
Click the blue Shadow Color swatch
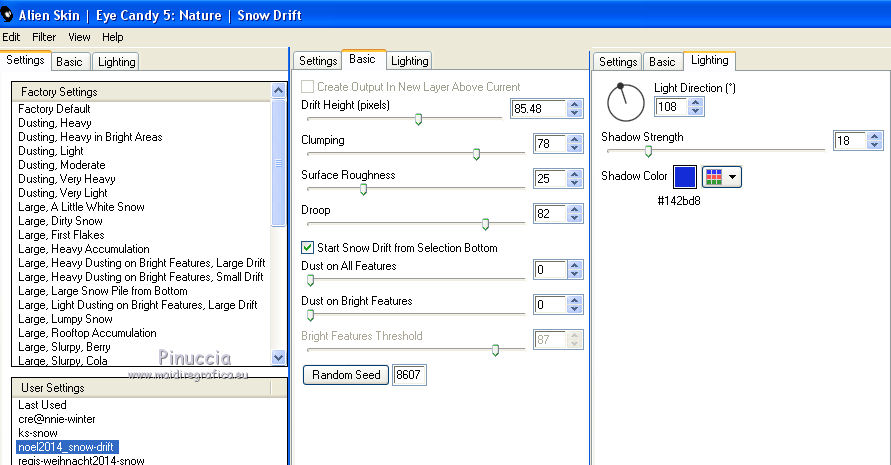tap(685, 177)
